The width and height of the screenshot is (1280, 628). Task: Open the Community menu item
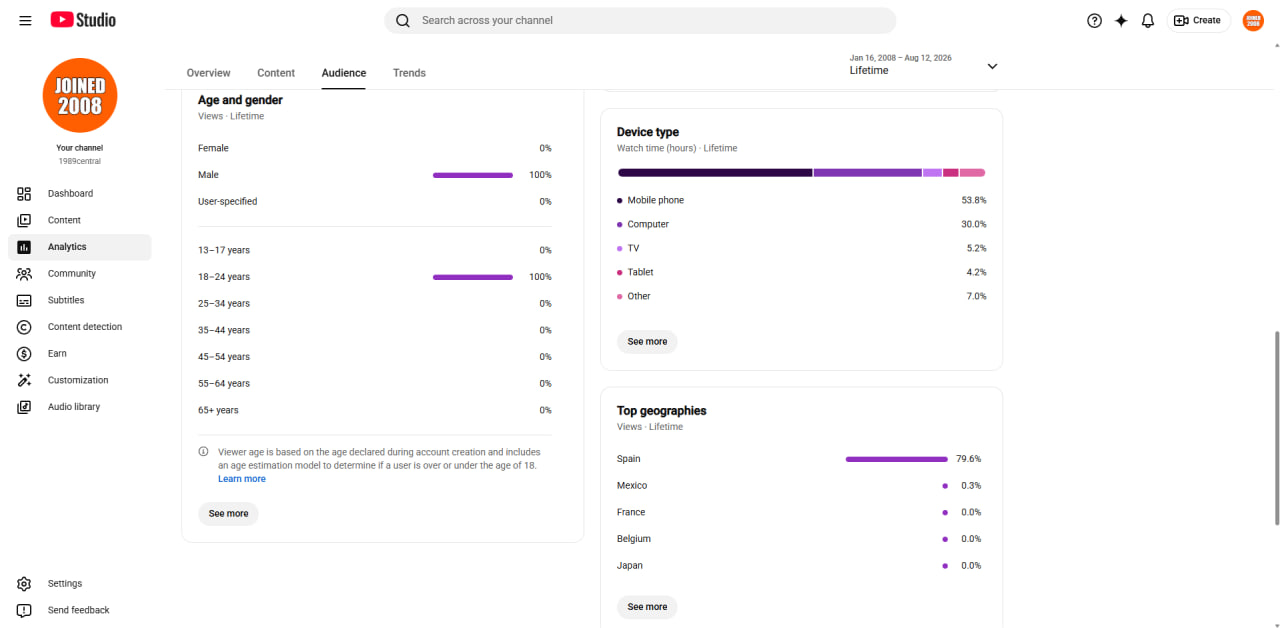pyautogui.click(x=80, y=273)
